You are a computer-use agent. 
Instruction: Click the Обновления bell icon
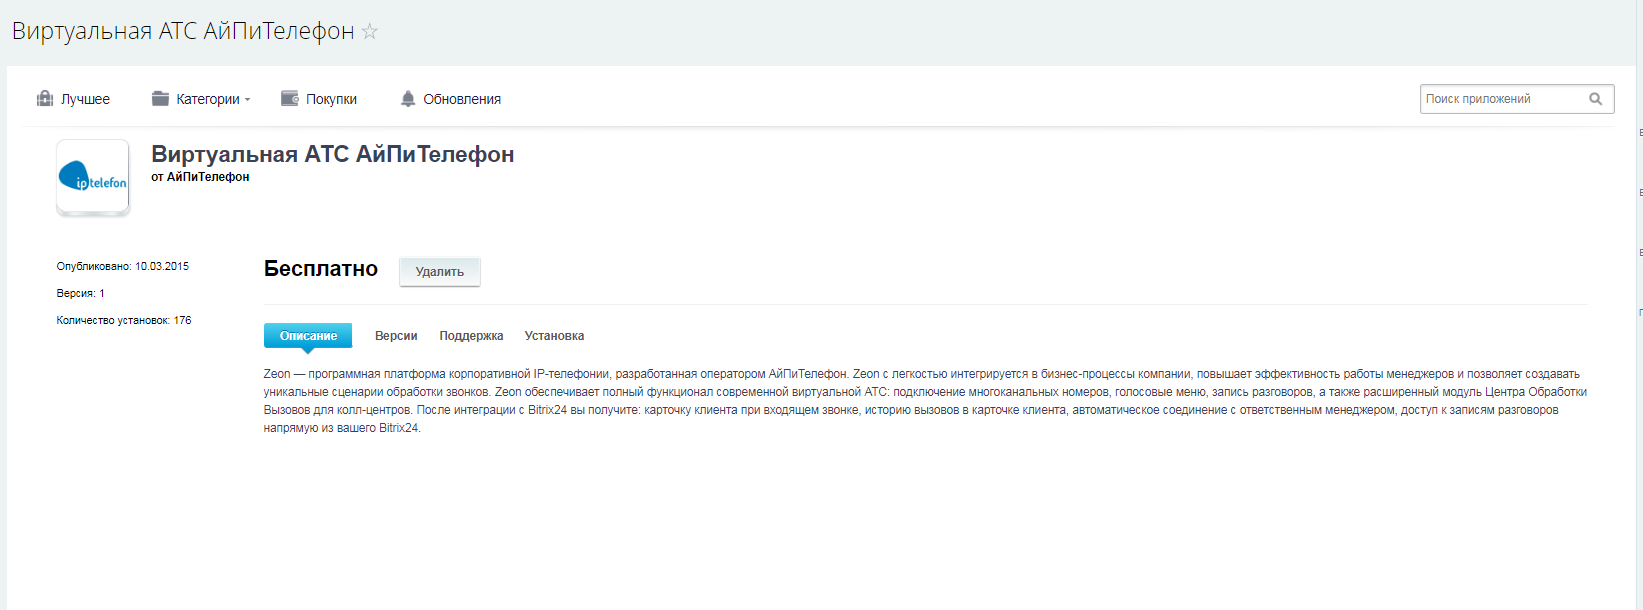(x=408, y=98)
